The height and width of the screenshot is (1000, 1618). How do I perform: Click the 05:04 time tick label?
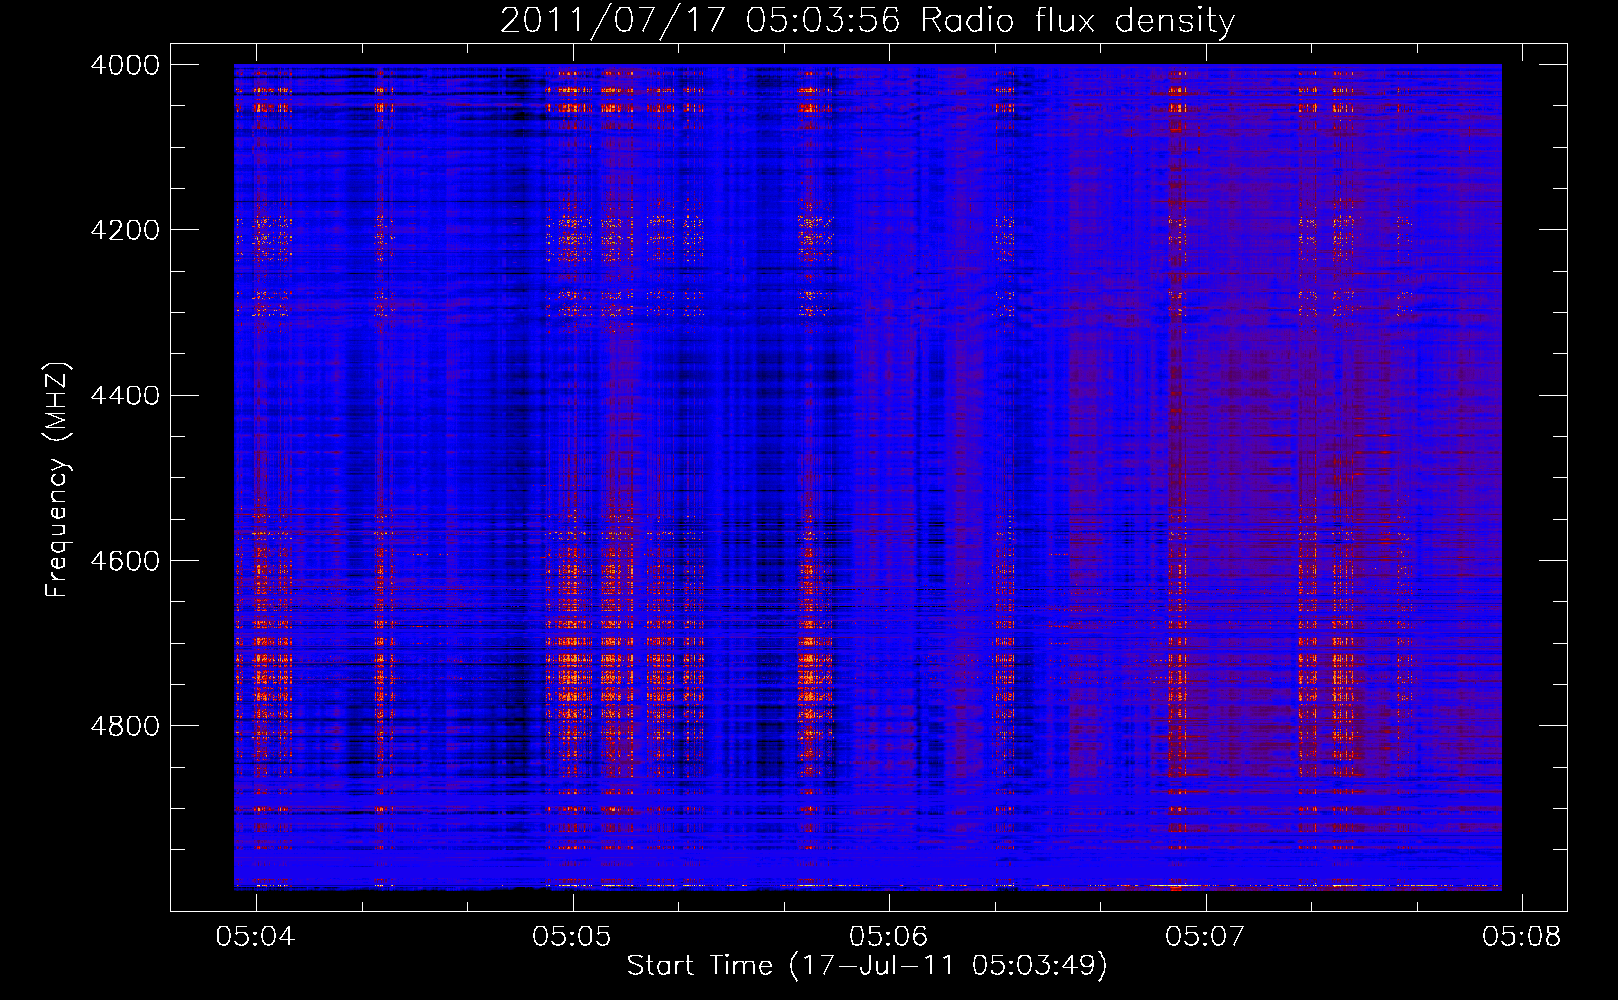pyautogui.click(x=256, y=936)
